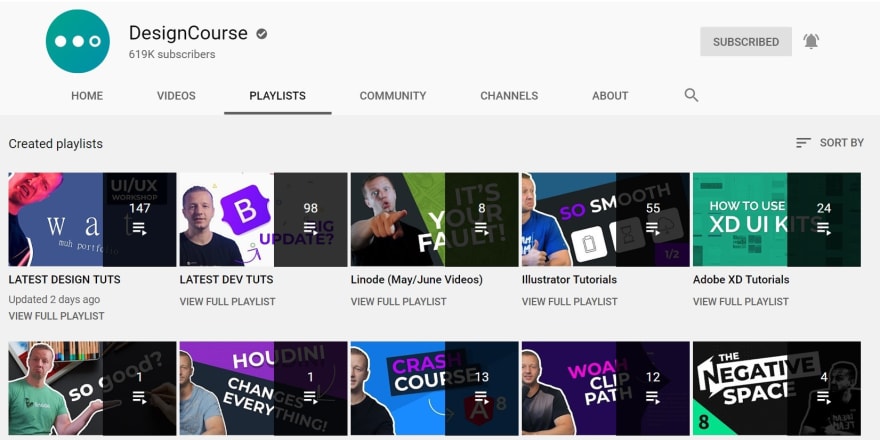The image size is (880, 440).
Task: Click the DesignCourse channel avatar
Action: 77,41
